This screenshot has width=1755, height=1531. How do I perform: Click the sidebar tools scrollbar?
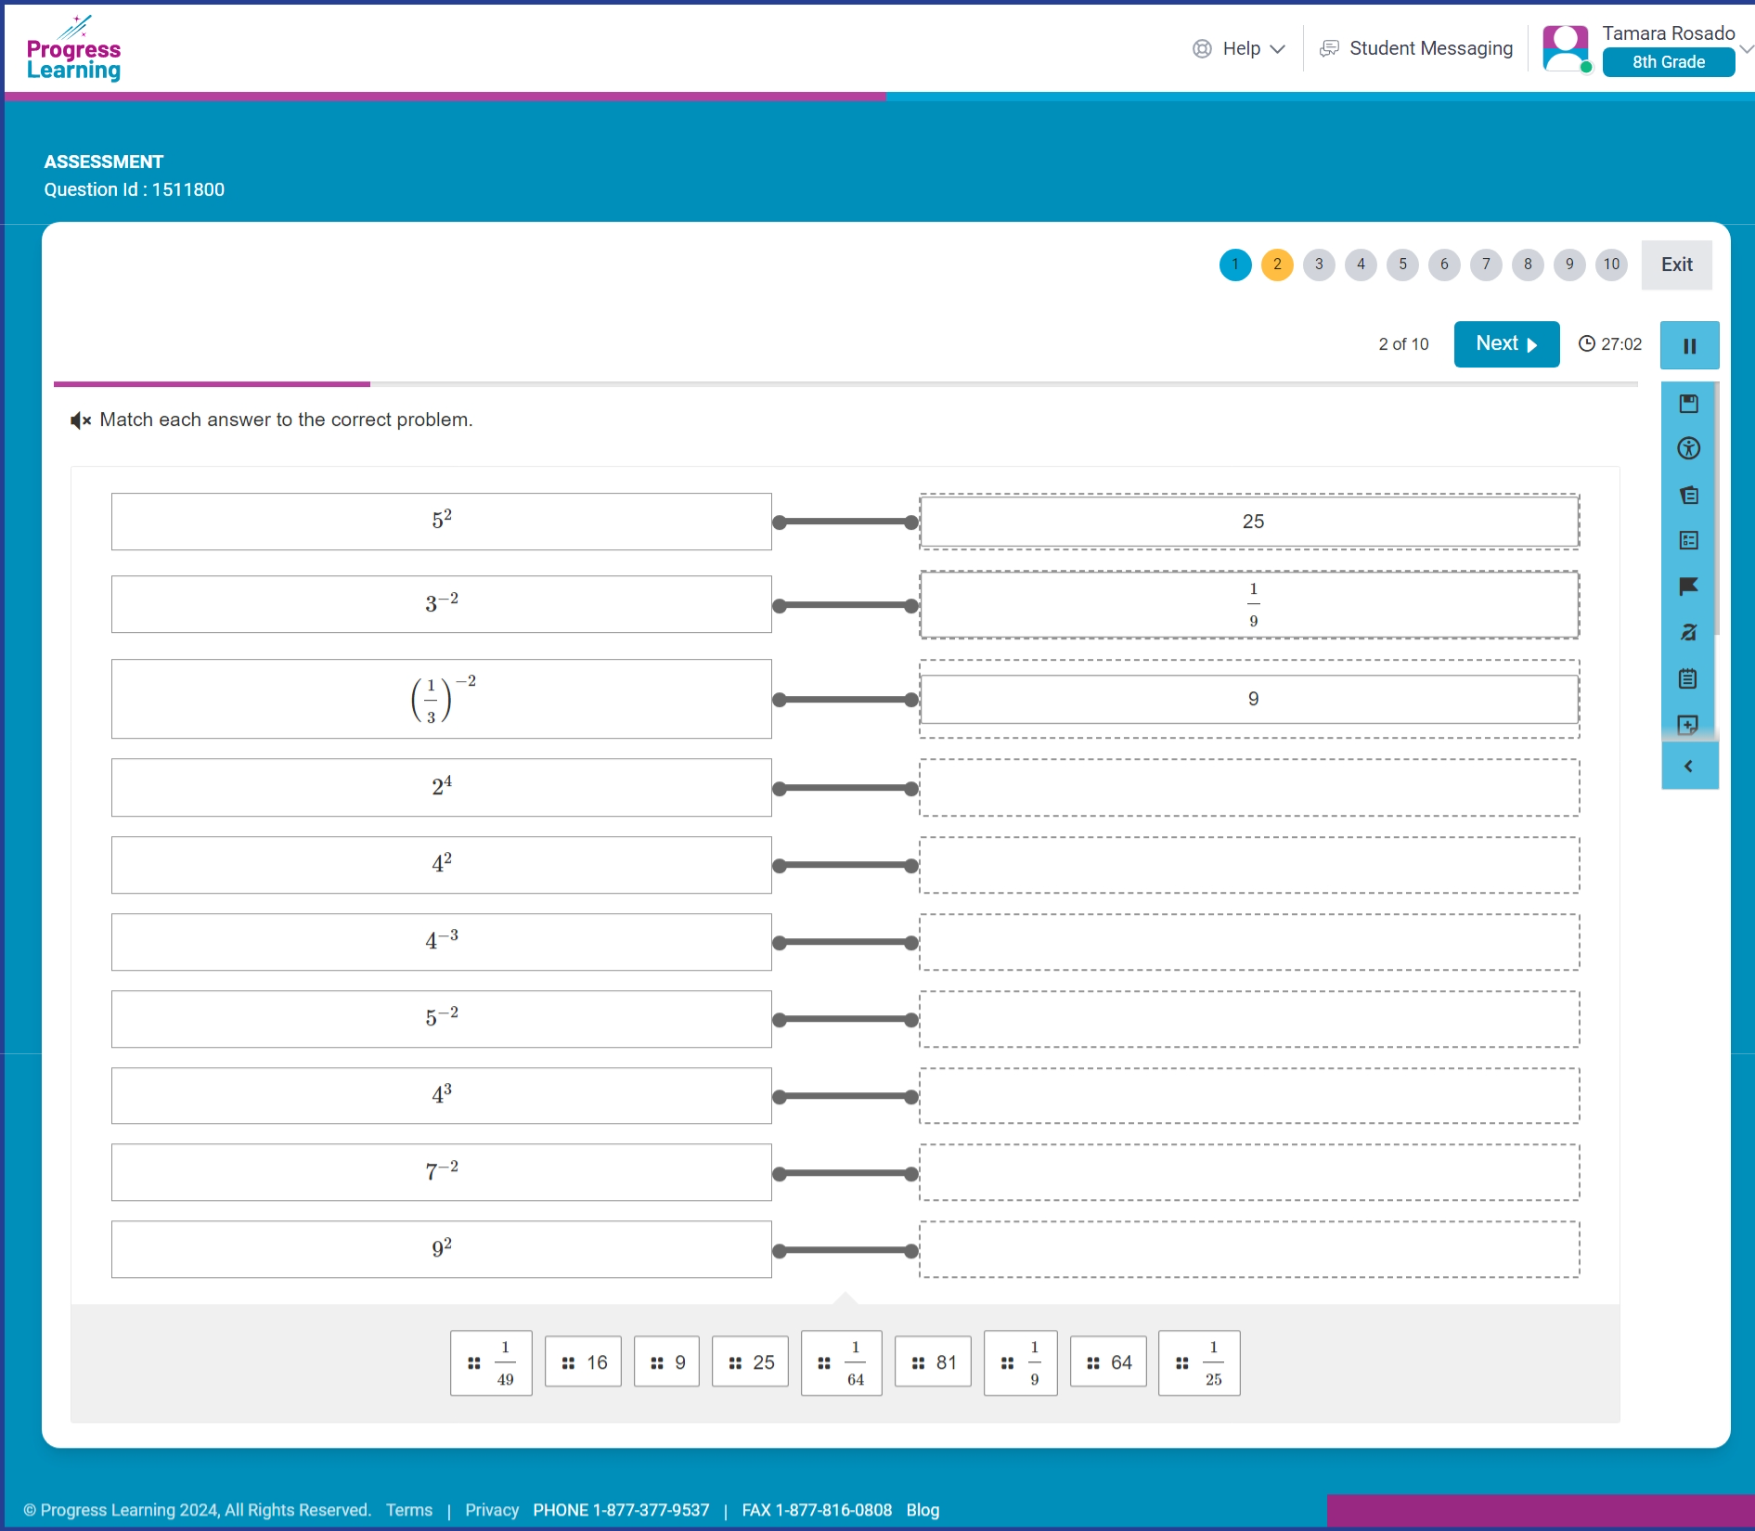[1717, 509]
